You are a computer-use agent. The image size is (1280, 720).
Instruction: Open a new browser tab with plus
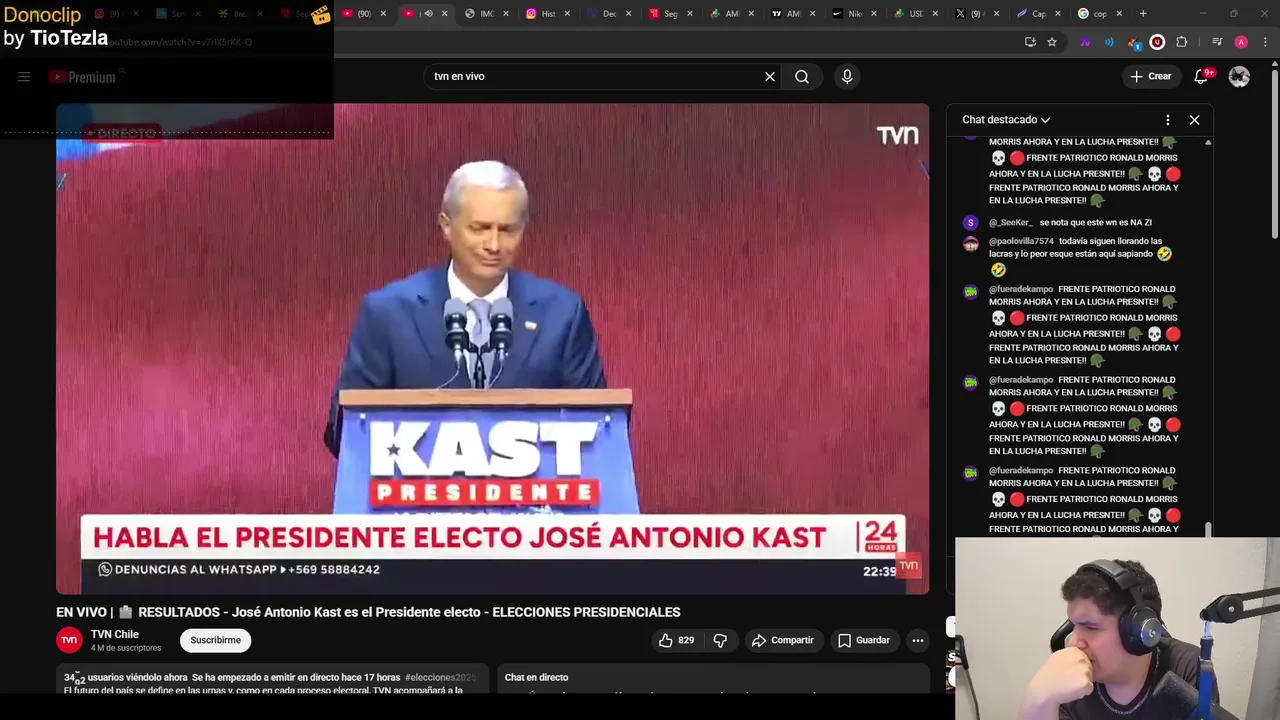coord(1143,14)
